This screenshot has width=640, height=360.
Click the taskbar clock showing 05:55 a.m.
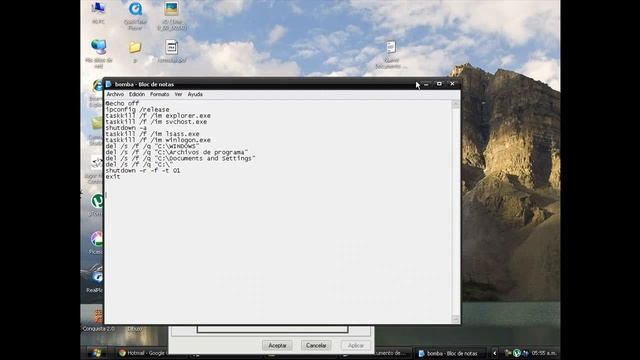point(544,353)
